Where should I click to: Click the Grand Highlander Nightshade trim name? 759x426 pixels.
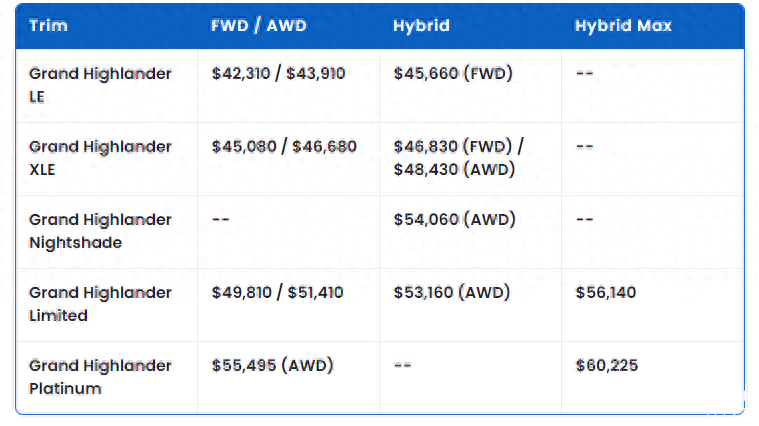coord(100,231)
